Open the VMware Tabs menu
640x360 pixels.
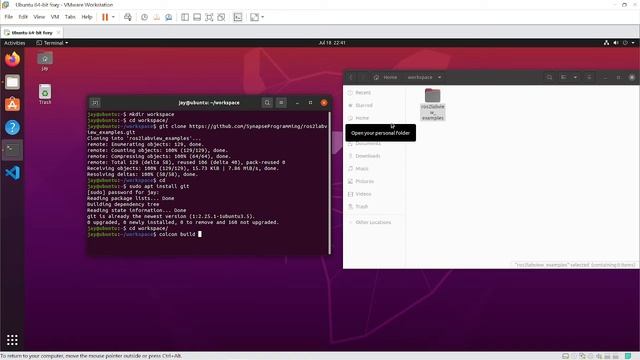tap(70, 17)
